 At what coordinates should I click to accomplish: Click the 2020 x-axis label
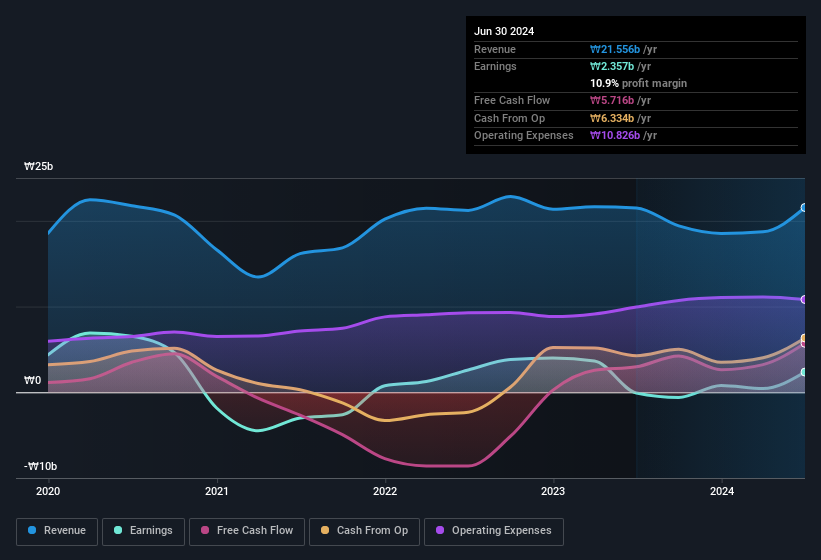click(48, 491)
